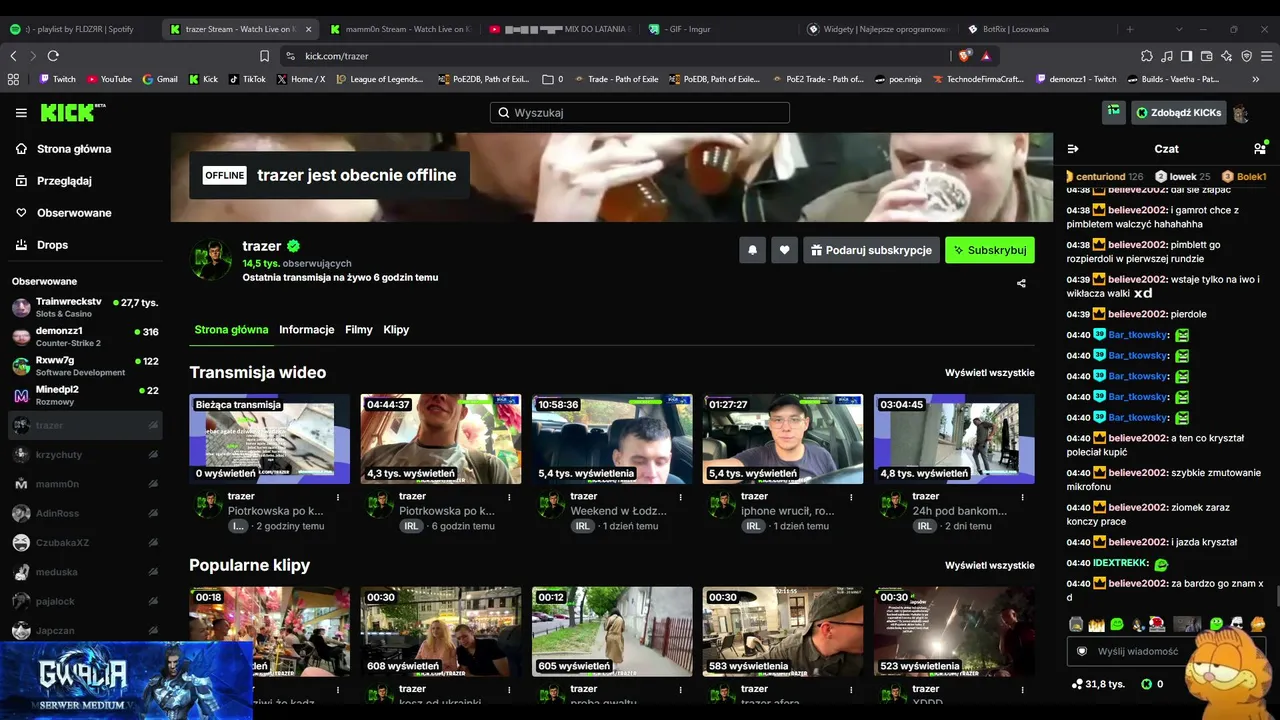Switch to Informacje tab
Viewport: 1280px width, 720px height.
[307, 330]
